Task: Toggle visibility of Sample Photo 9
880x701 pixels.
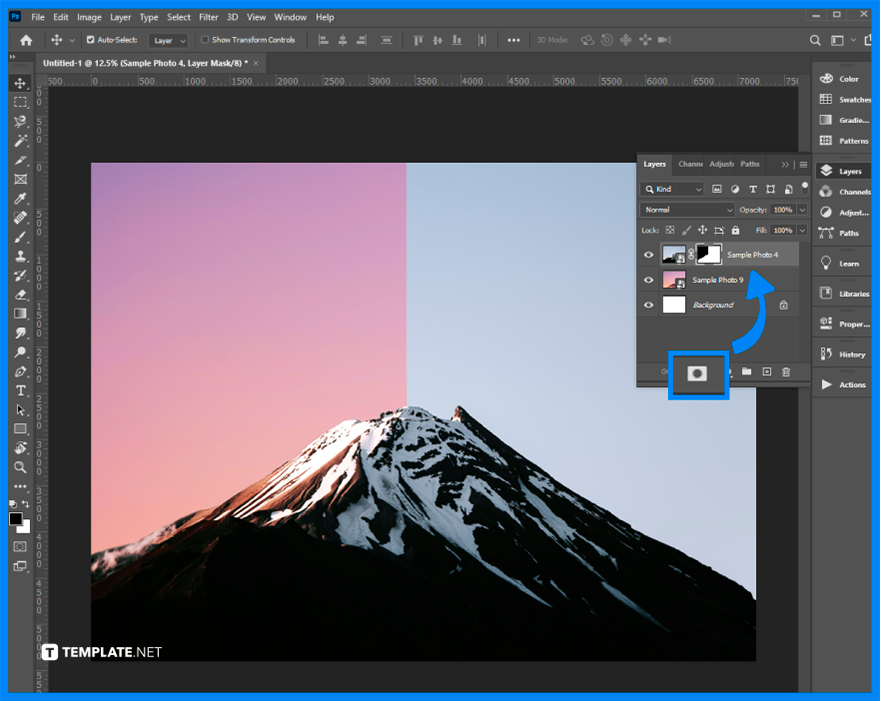Action: tap(649, 280)
